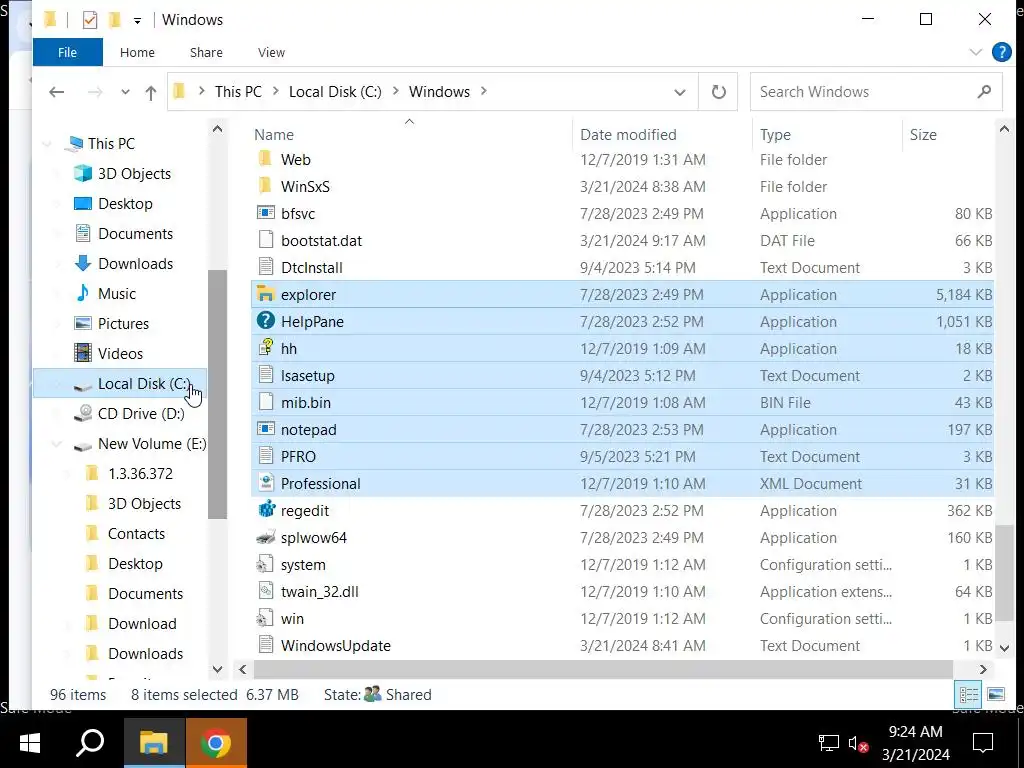Open the File tab

pos(67,52)
